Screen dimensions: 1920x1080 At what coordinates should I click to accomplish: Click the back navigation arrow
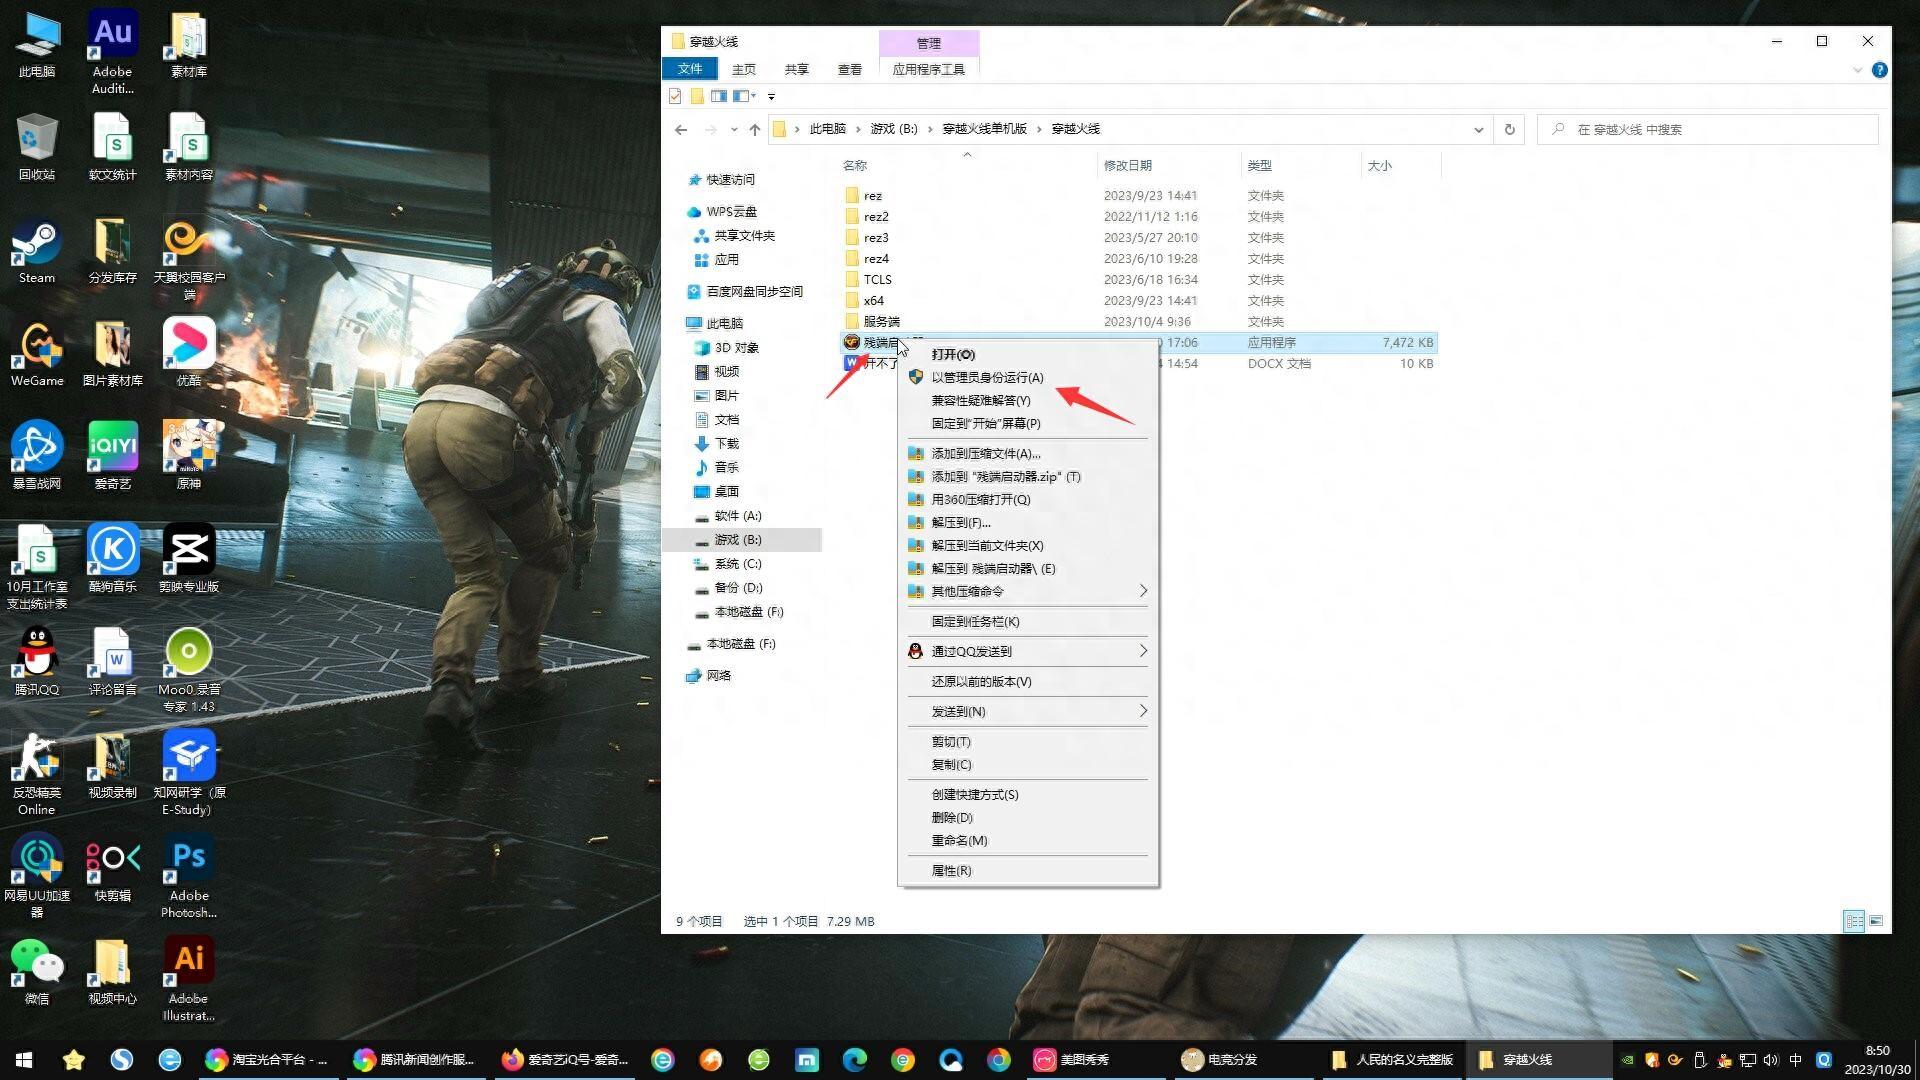click(681, 129)
